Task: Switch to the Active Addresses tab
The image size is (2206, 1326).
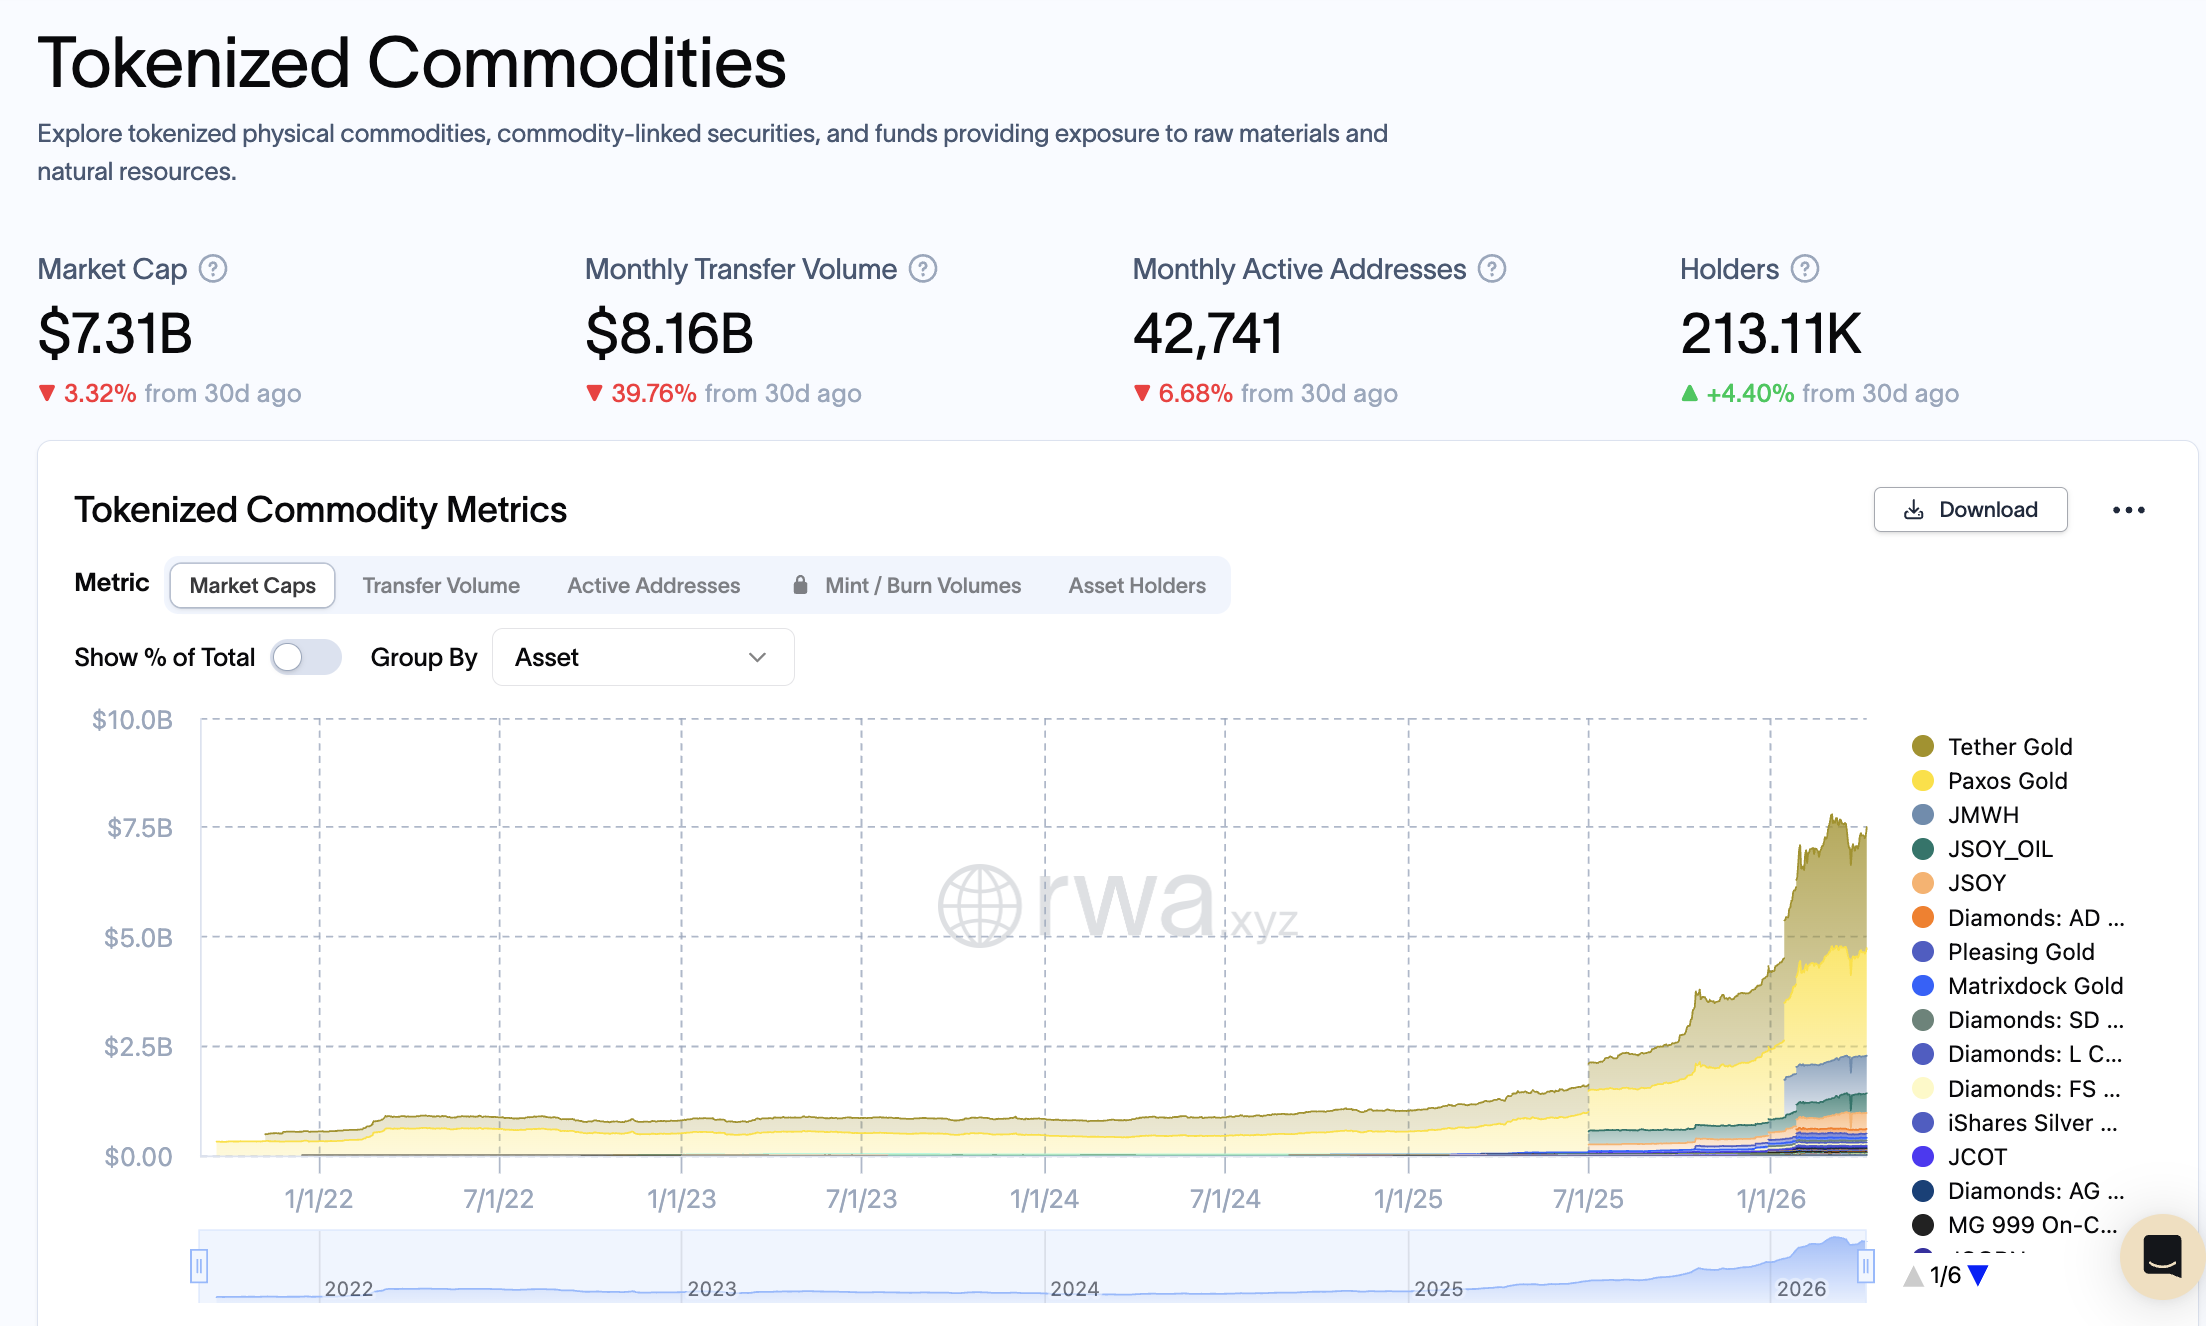Action: click(x=654, y=585)
